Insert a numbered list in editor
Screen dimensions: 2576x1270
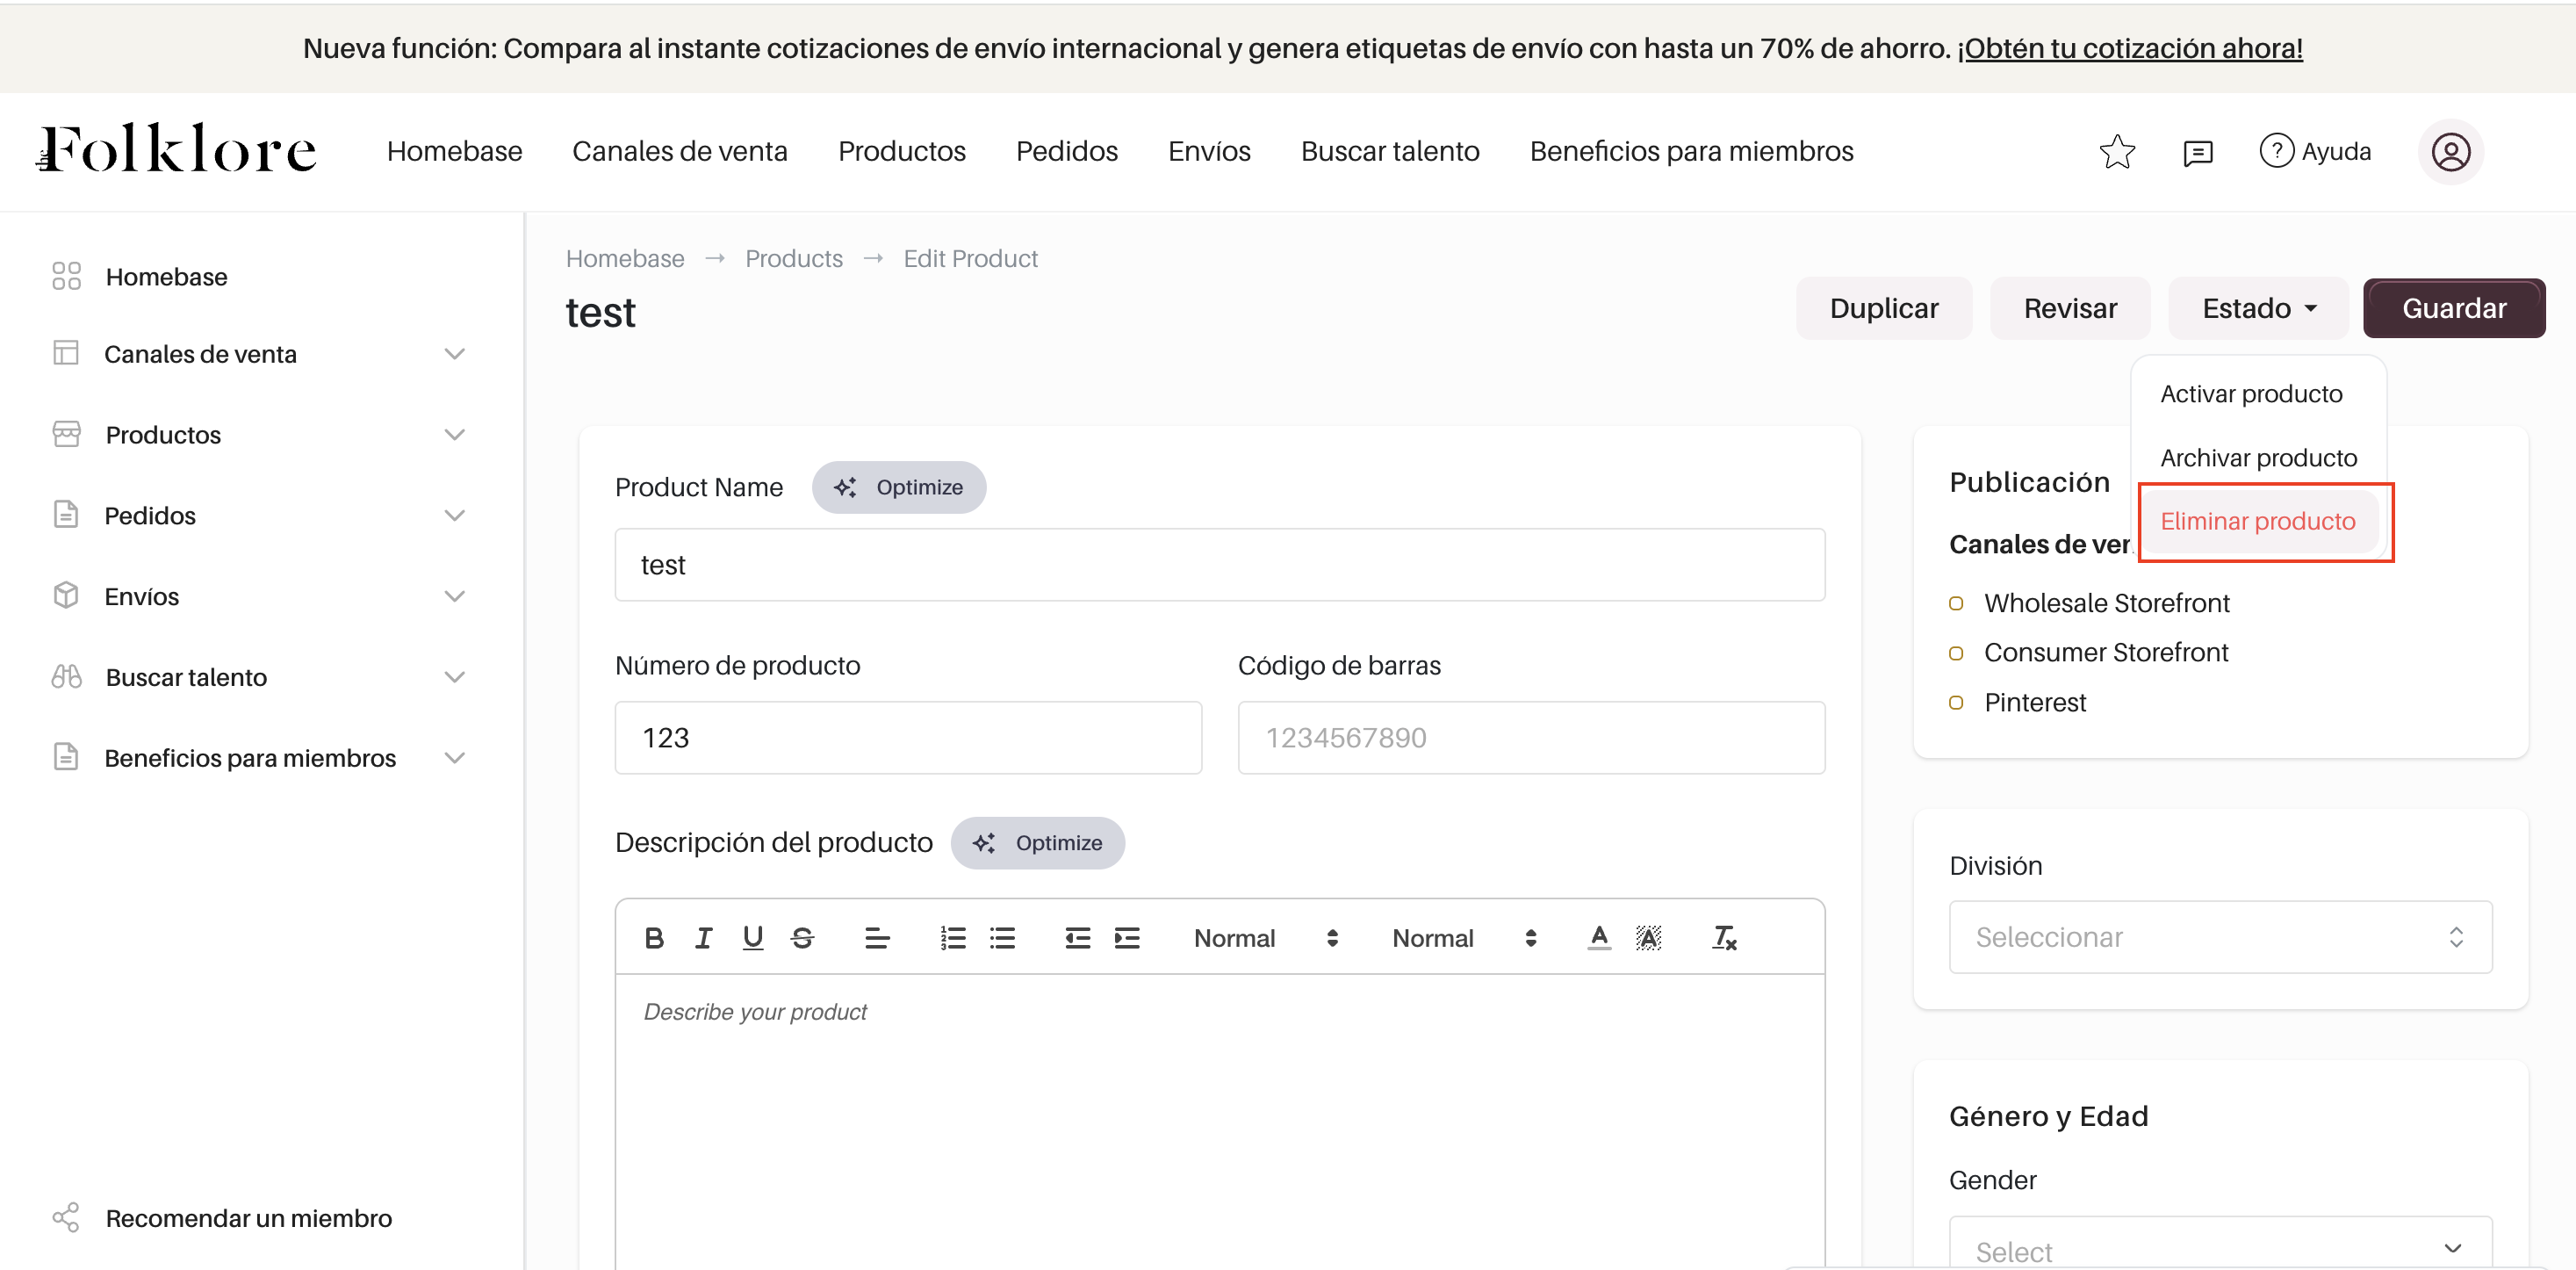point(952,938)
